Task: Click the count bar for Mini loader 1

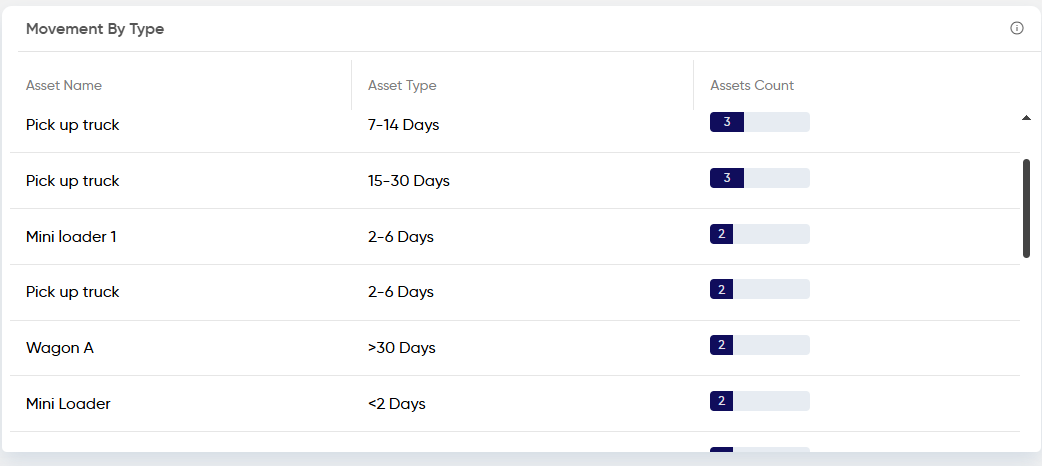Action: pyautogui.click(x=760, y=234)
